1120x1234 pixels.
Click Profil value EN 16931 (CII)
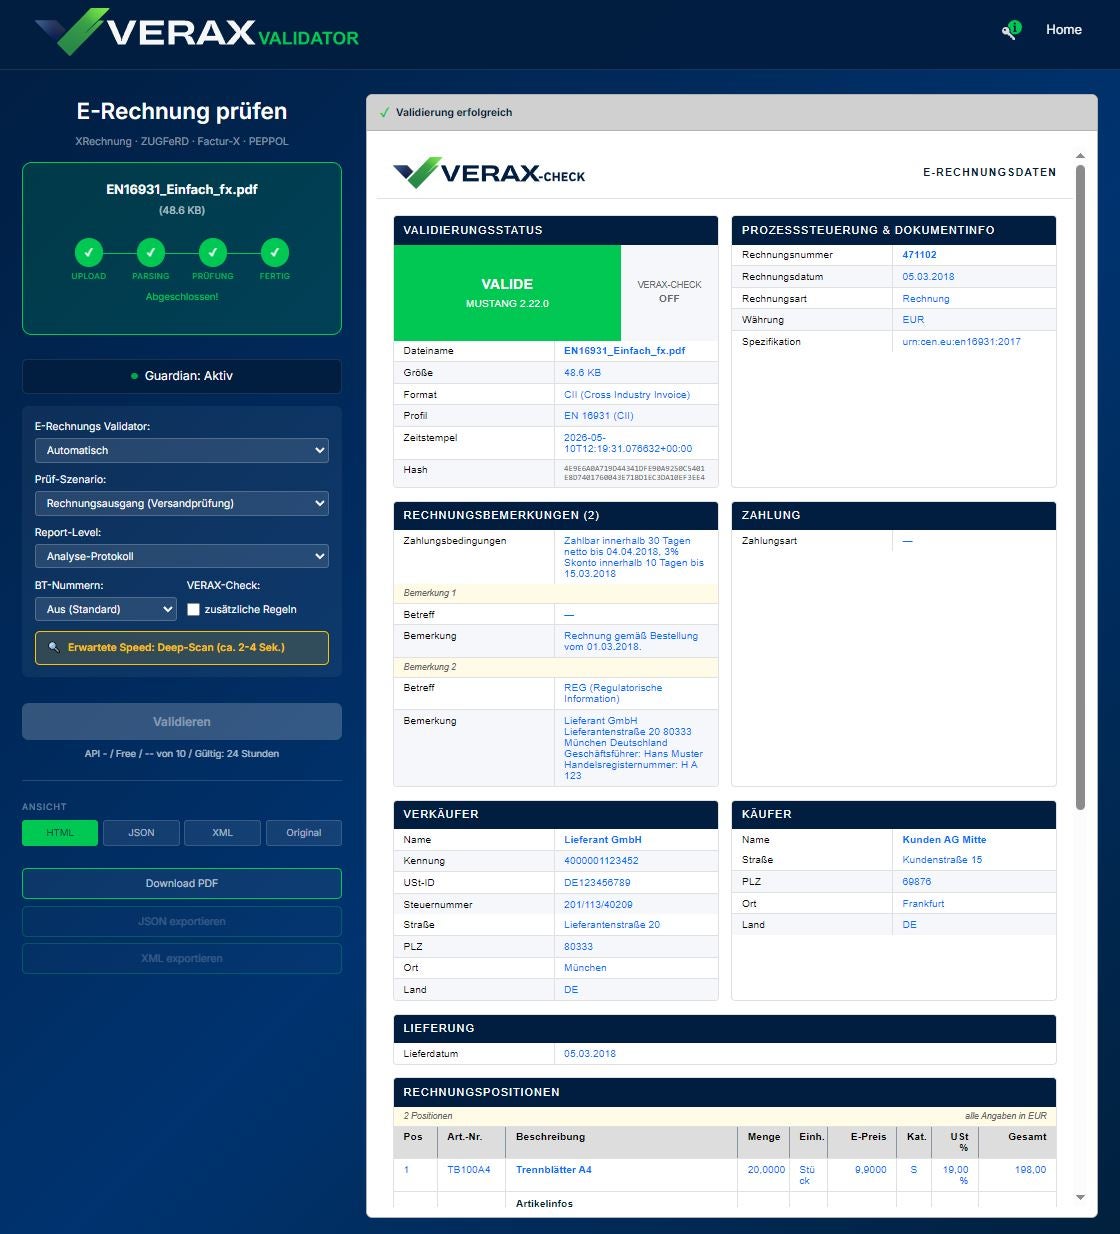[x=598, y=416]
